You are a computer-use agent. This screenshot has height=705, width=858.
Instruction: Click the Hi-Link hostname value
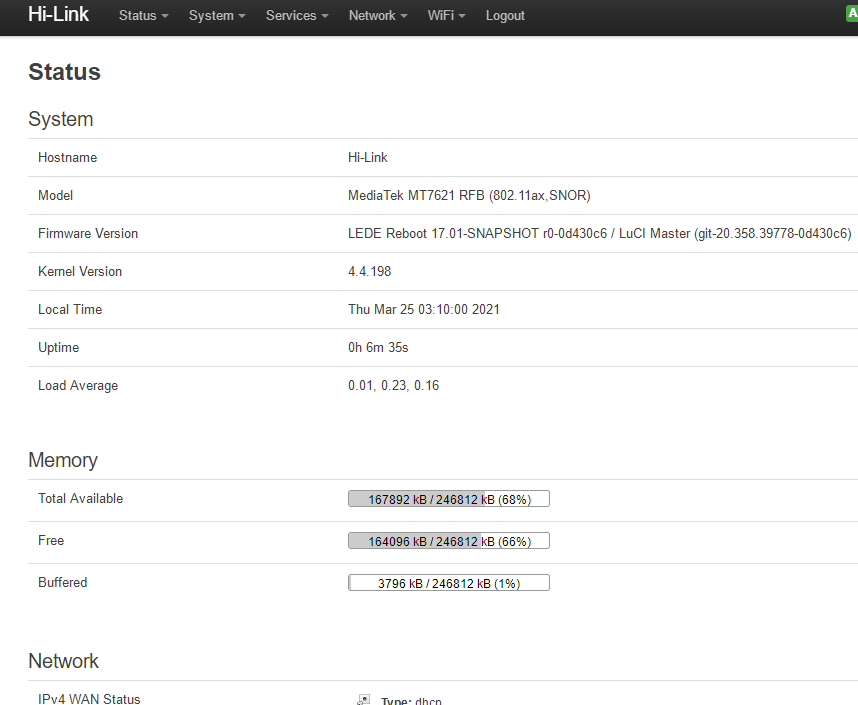tap(367, 158)
